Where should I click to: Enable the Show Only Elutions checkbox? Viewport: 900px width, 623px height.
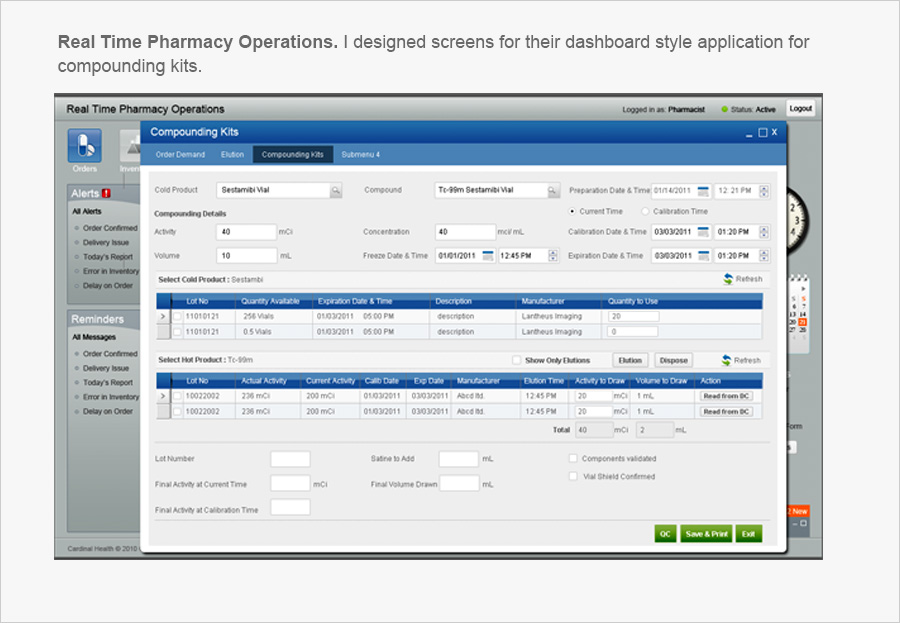point(516,360)
